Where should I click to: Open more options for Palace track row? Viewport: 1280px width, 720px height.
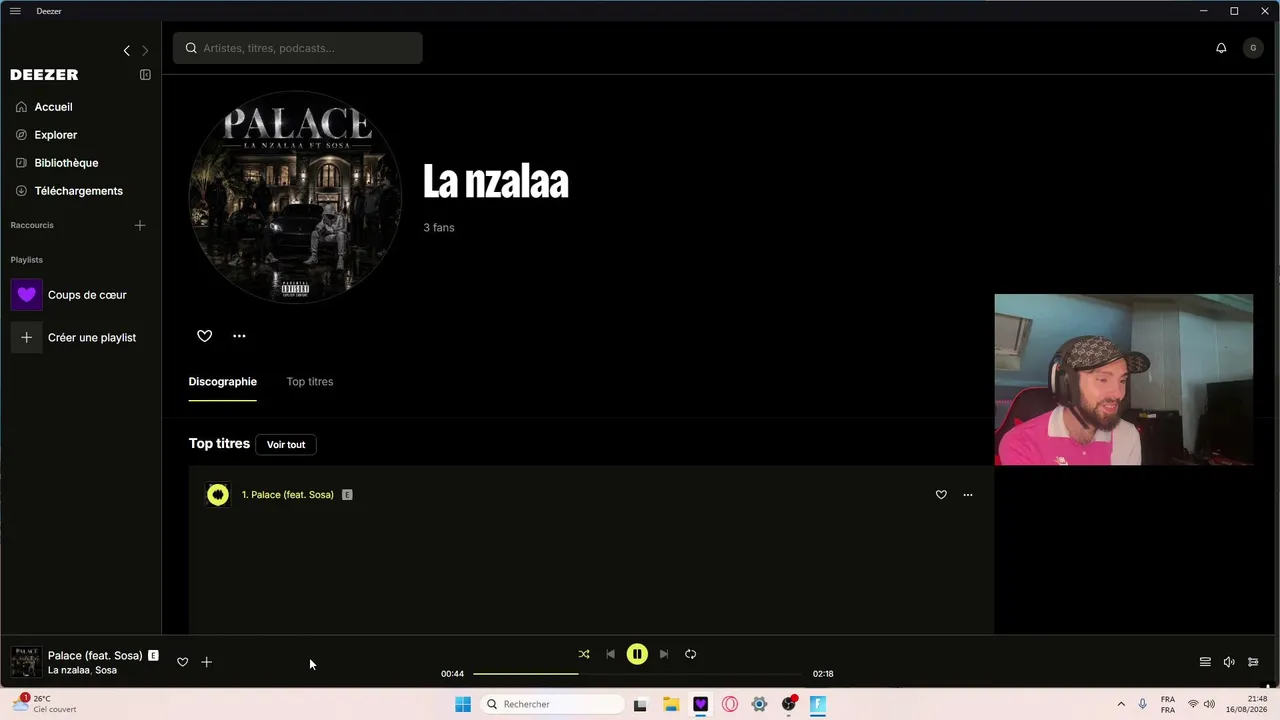pyautogui.click(x=968, y=495)
